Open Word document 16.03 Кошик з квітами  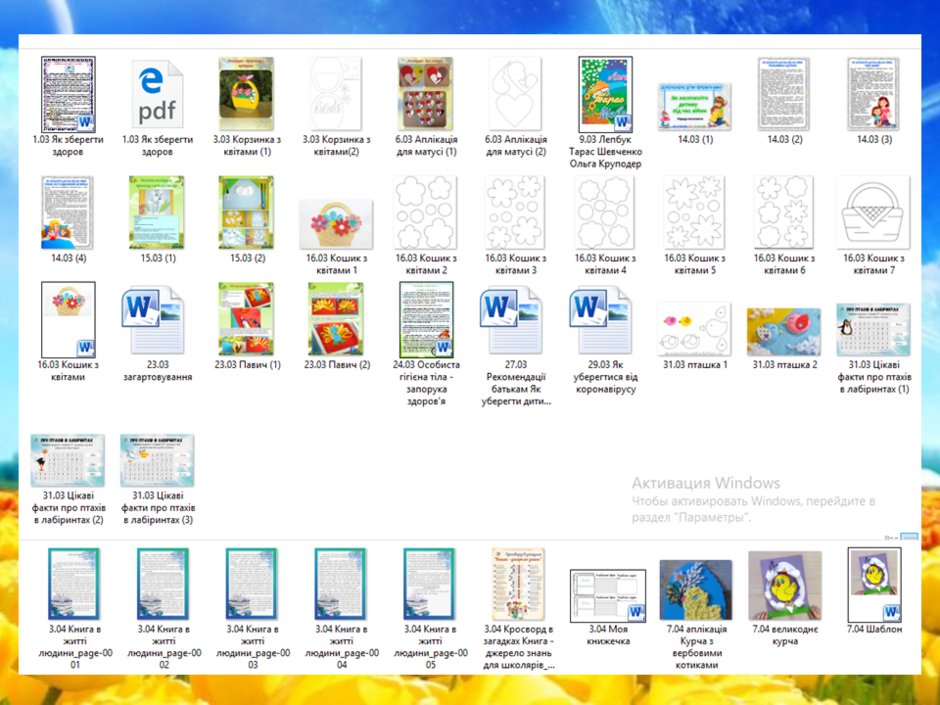[x=68, y=320]
